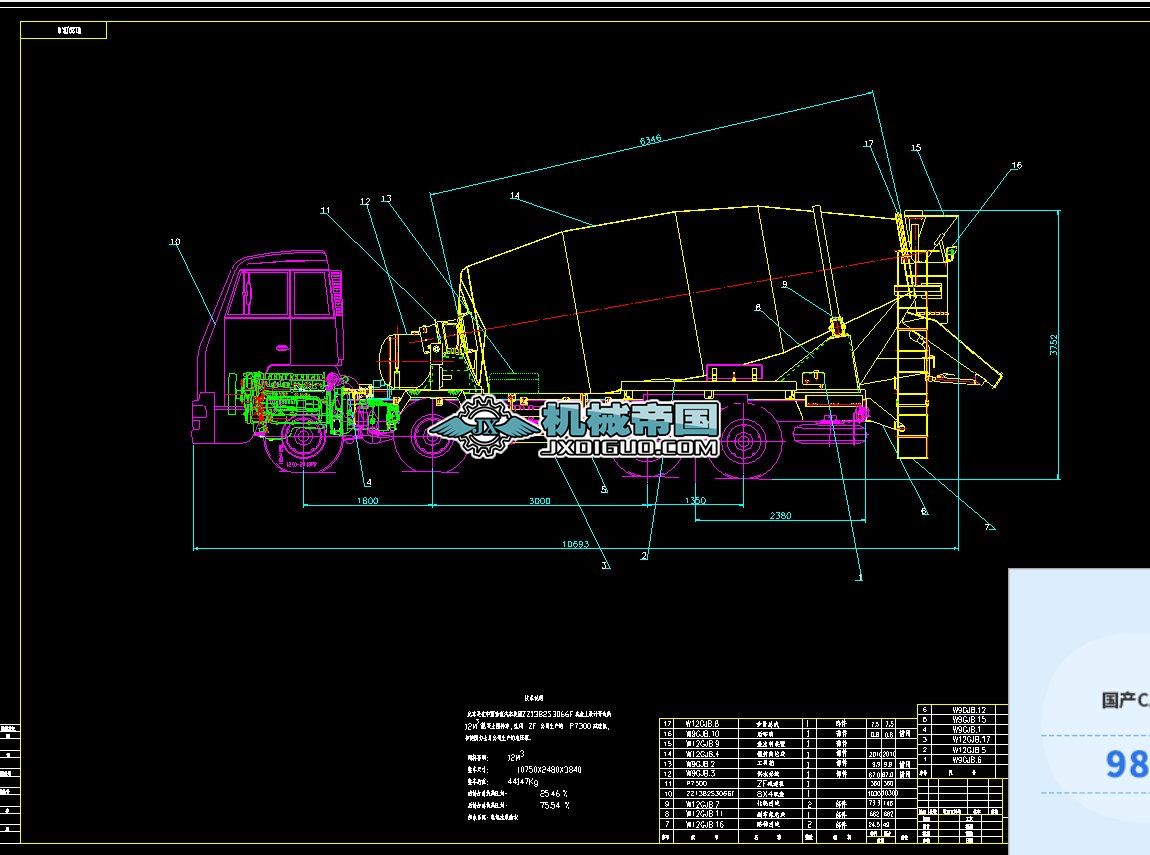
Task: Click the 44147Kg mass value
Action: [523, 782]
